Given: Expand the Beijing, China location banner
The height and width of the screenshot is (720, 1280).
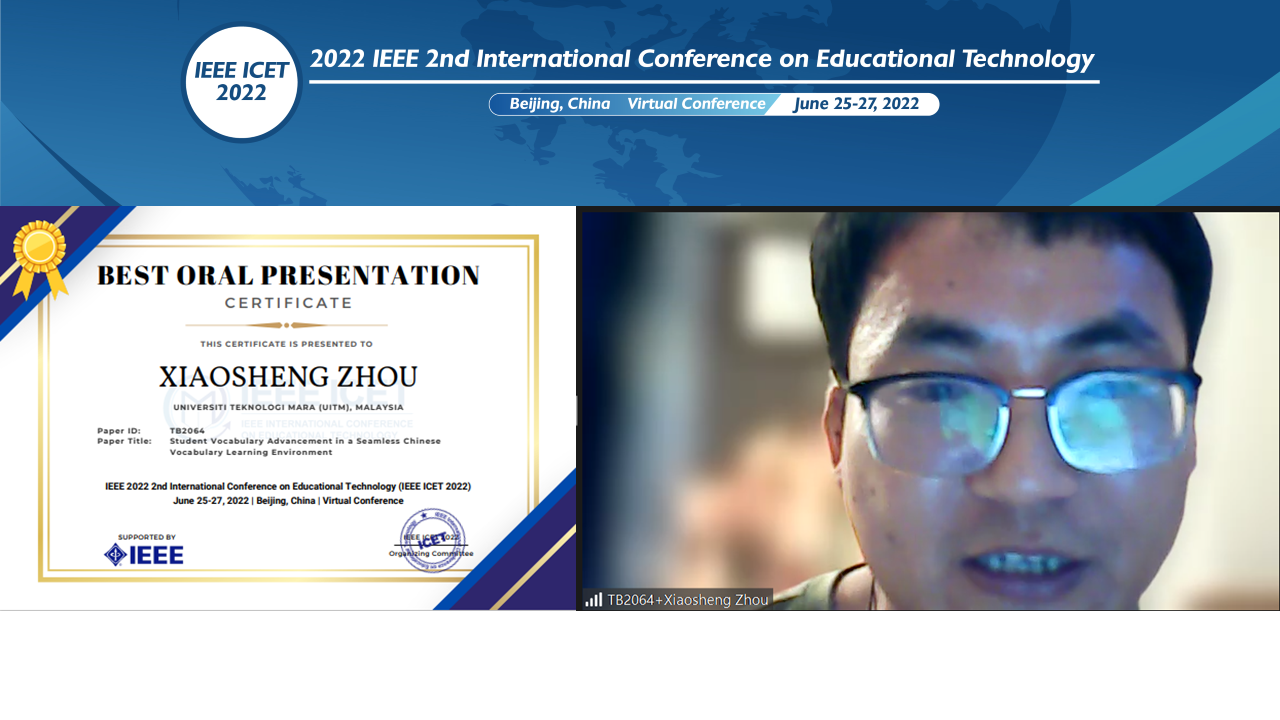Looking at the screenshot, I should pos(559,103).
